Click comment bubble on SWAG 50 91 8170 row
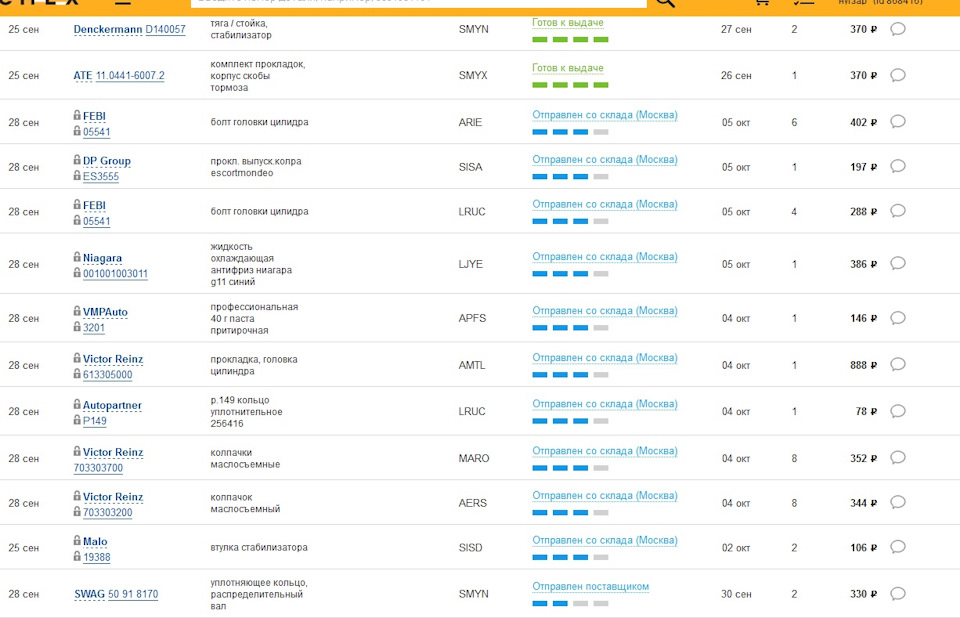The image size is (960, 618). tap(897, 594)
